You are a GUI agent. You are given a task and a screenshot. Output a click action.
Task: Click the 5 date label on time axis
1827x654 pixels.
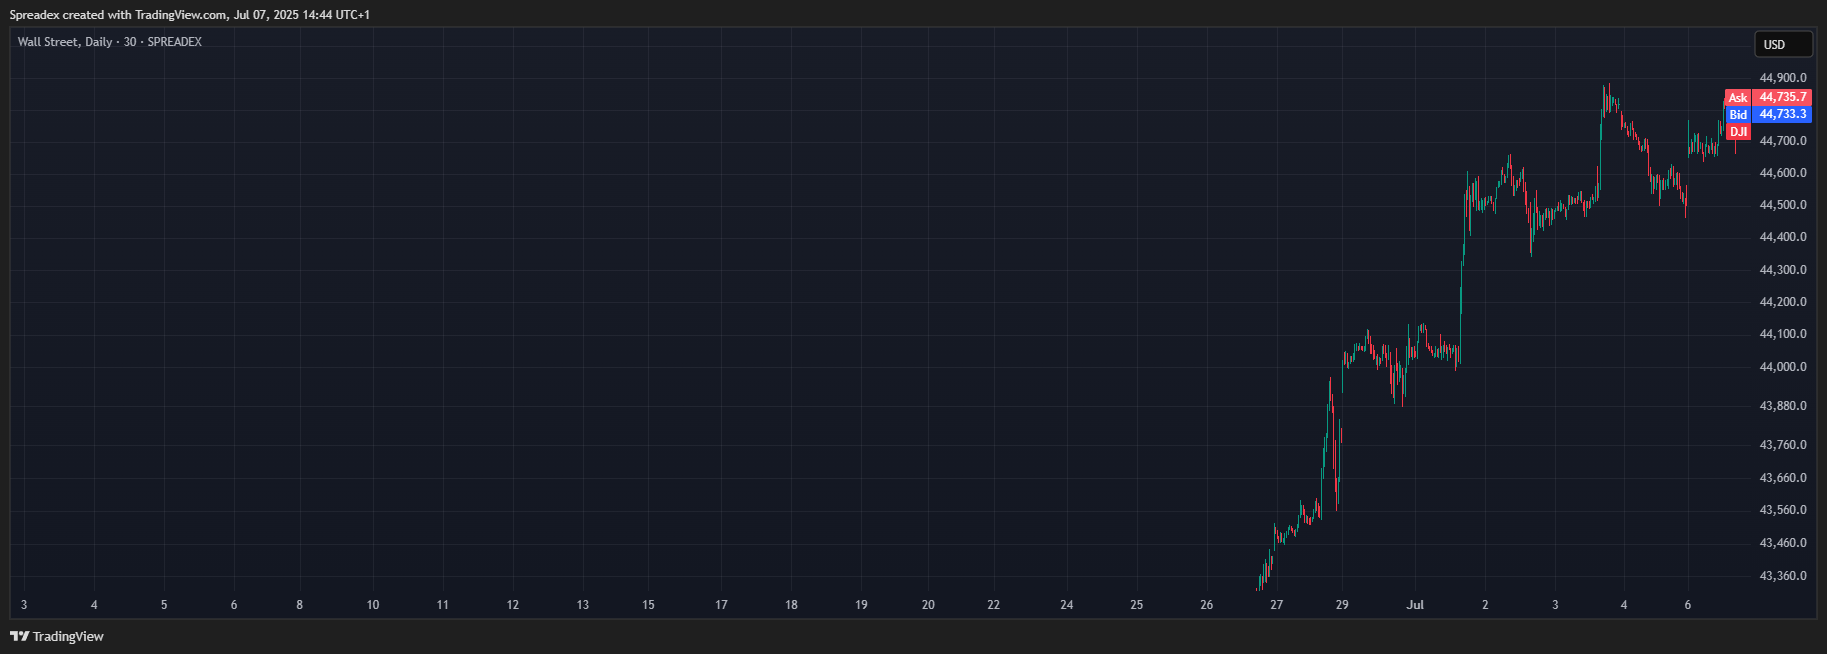click(x=164, y=605)
